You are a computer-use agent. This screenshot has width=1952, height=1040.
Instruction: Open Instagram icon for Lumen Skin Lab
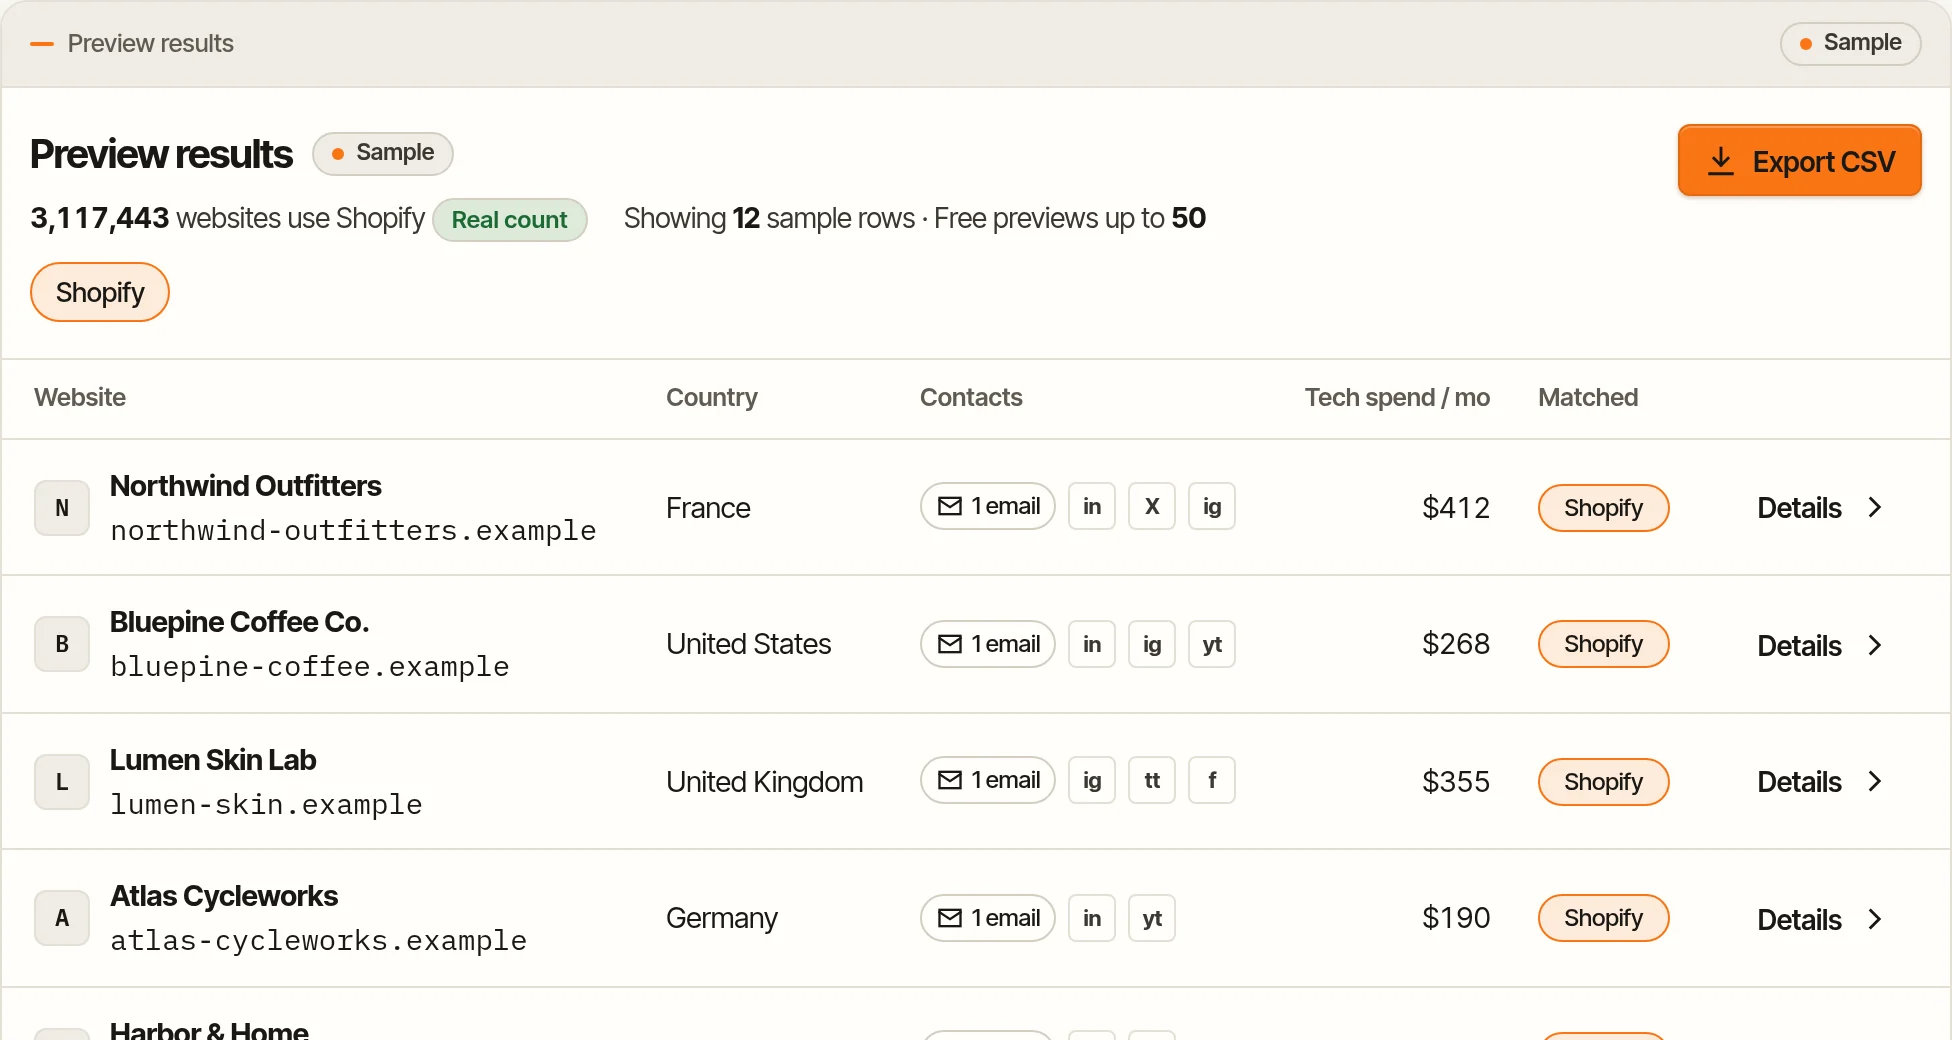1092,781
